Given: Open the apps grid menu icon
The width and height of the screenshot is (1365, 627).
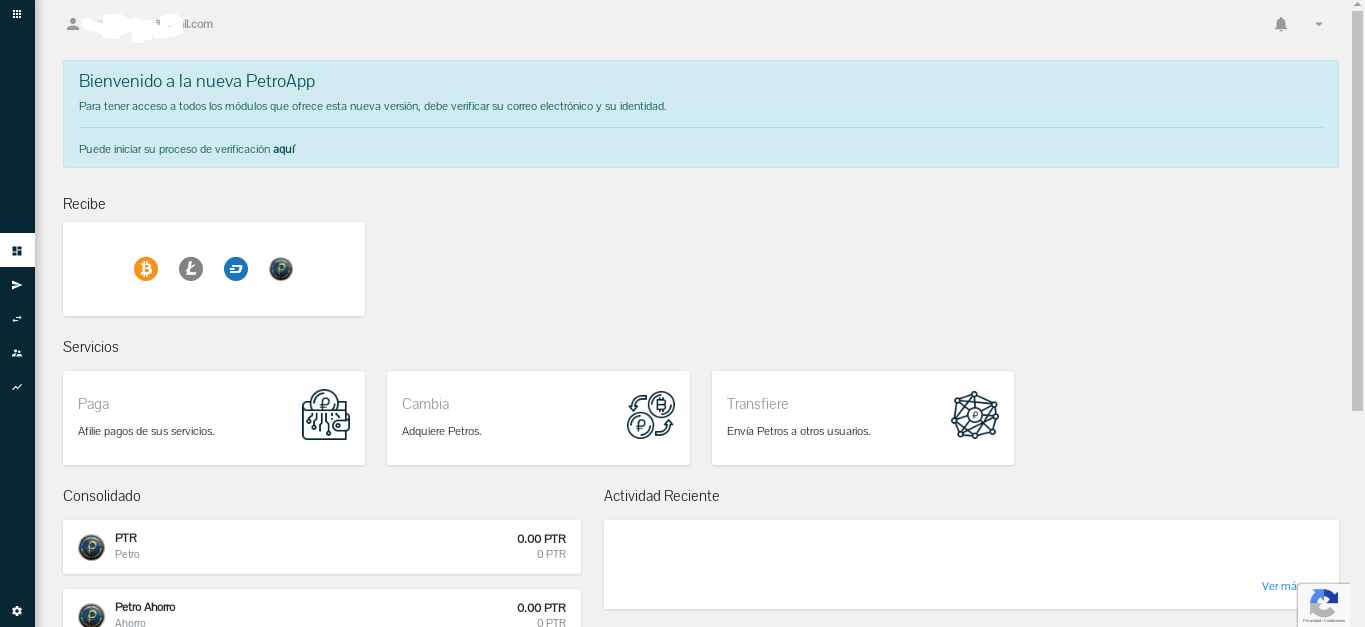Looking at the screenshot, I should click(17, 14).
